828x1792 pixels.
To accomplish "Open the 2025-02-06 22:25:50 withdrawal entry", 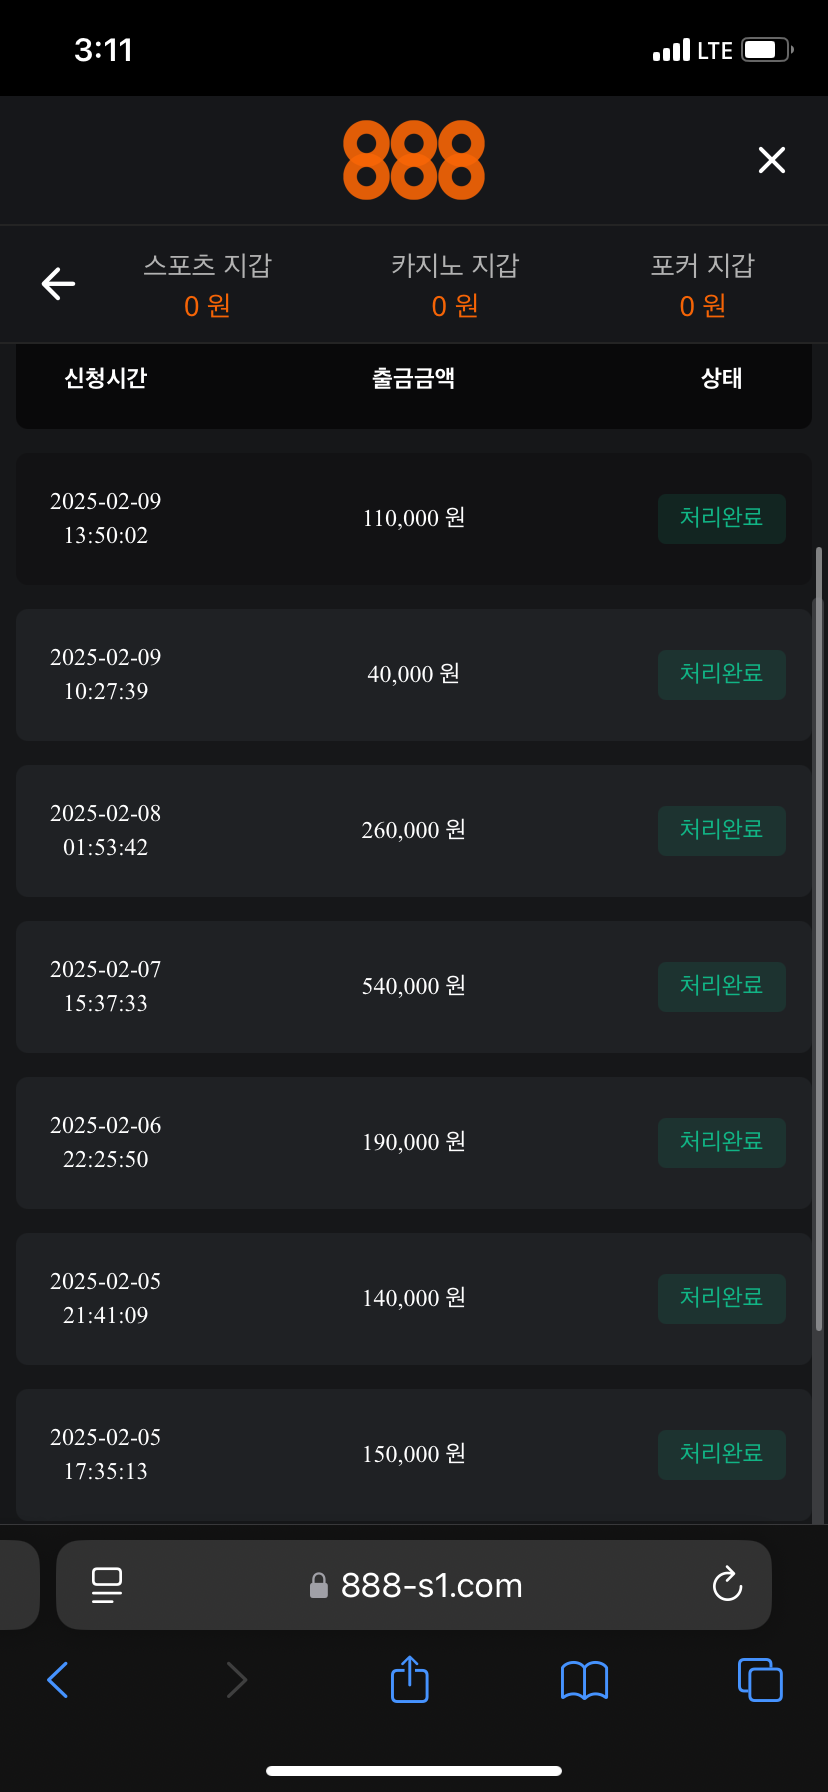I will 106,1142.
